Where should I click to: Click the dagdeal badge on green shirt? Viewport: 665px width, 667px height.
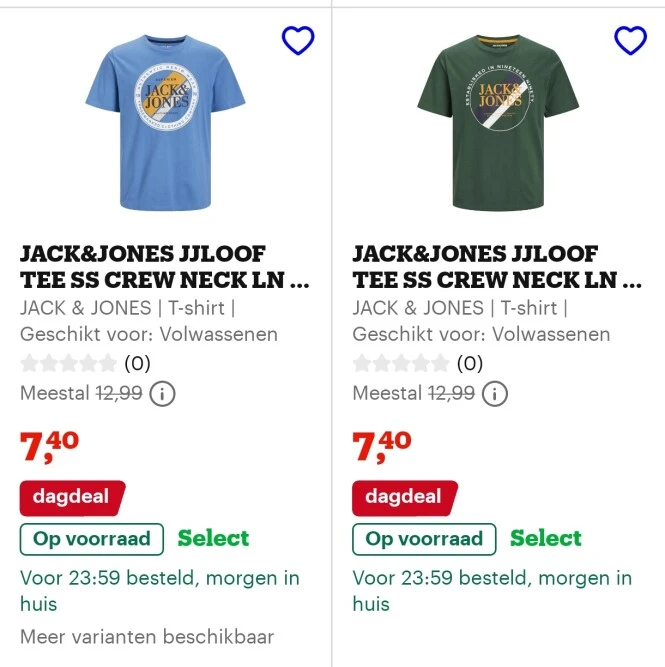click(x=403, y=497)
